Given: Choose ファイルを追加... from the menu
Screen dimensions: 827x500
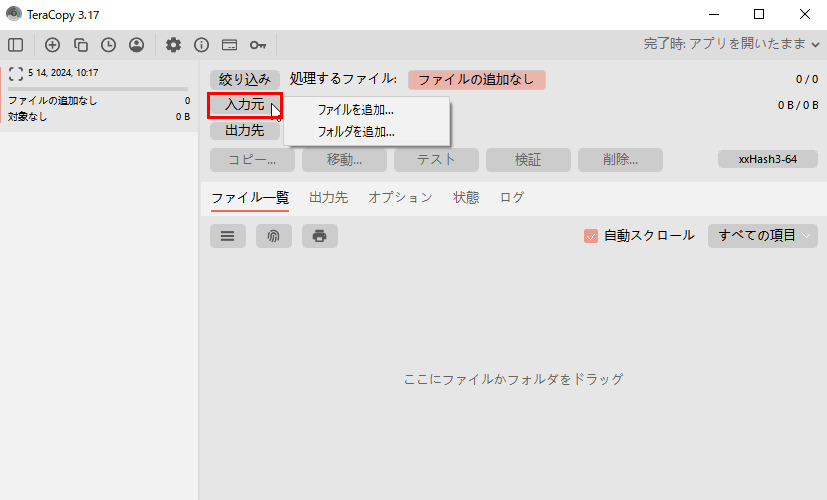Looking at the screenshot, I should click(367, 110).
